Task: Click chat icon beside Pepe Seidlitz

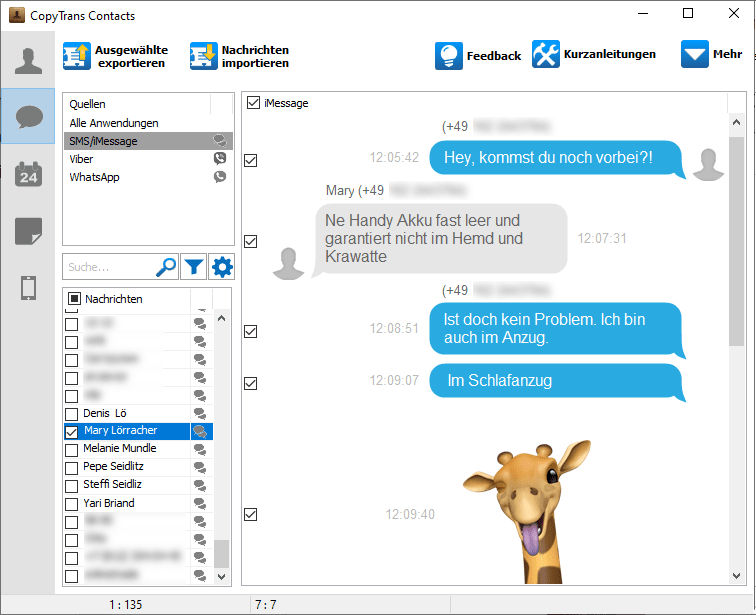Action: pyautogui.click(x=200, y=468)
